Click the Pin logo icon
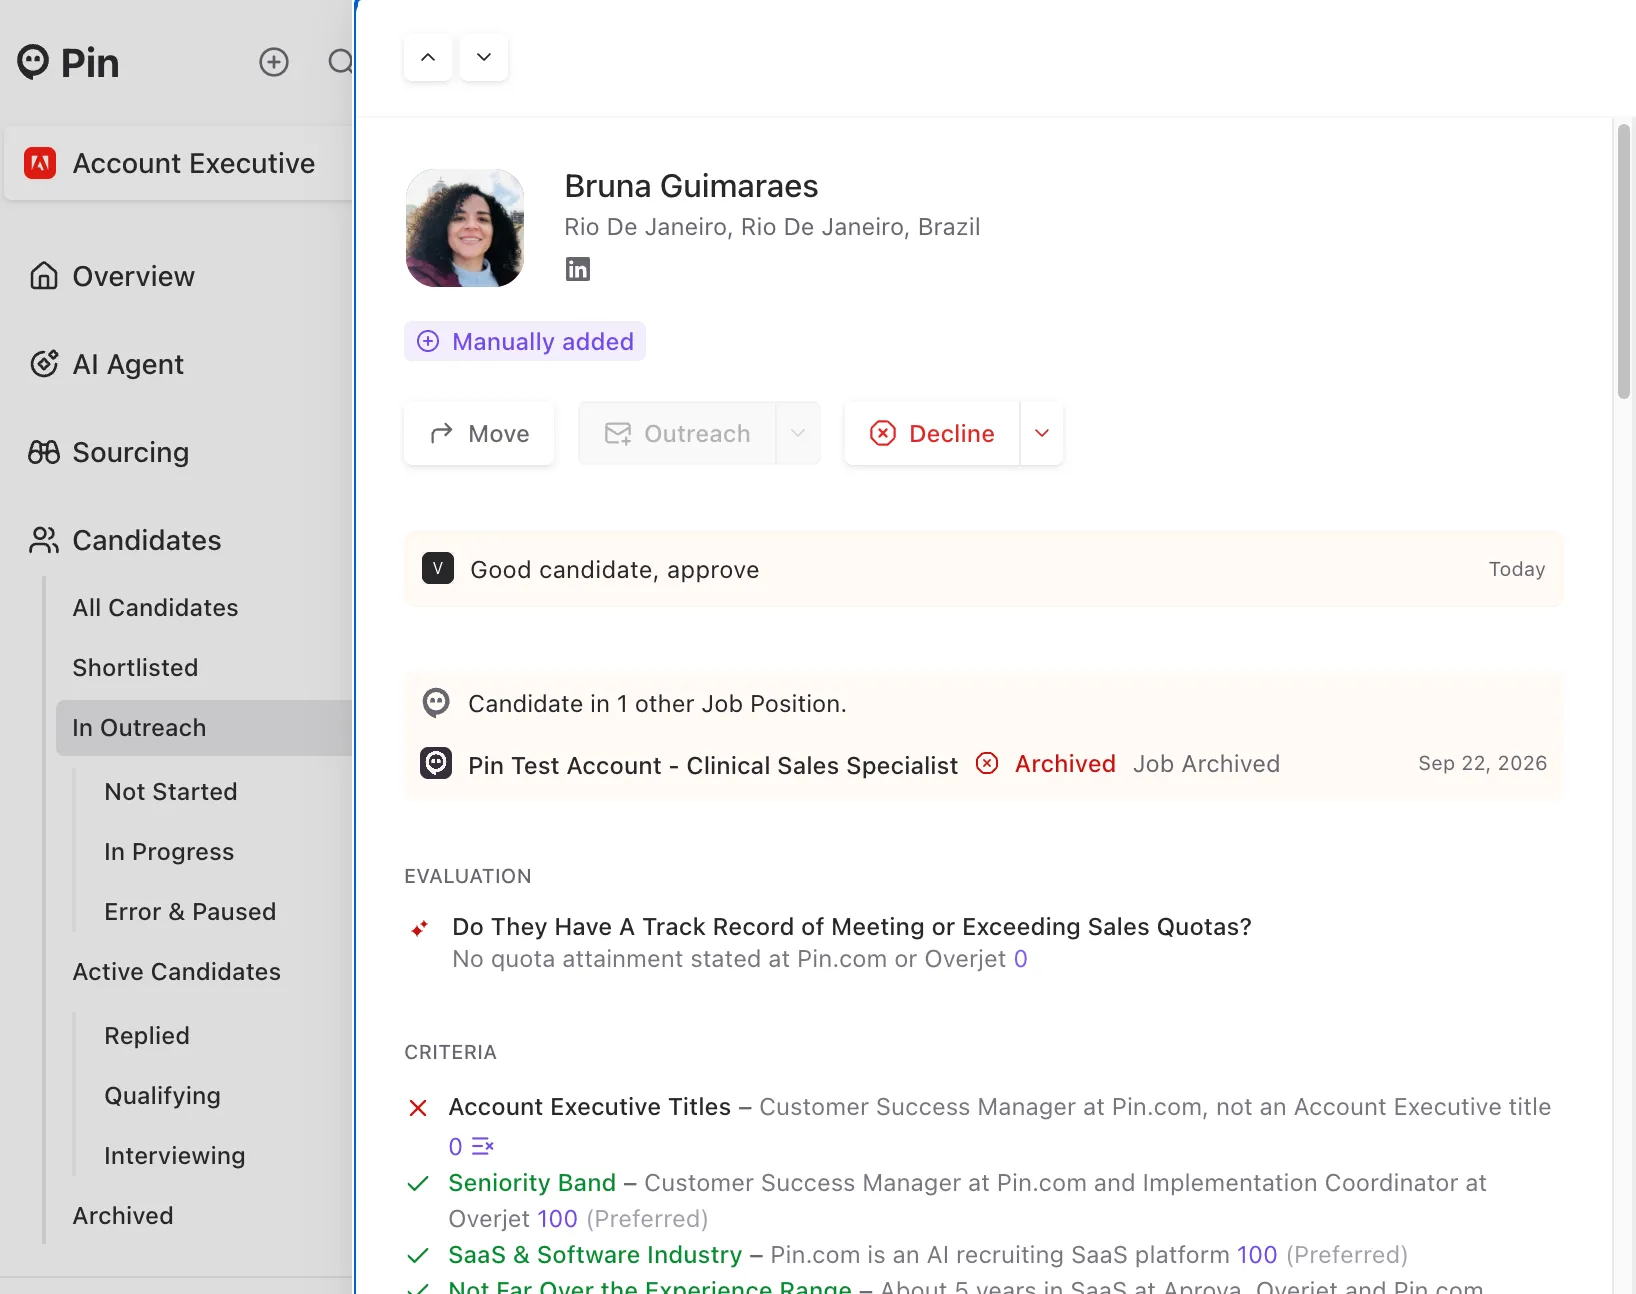1636x1294 pixels. (x=33, y=62)
